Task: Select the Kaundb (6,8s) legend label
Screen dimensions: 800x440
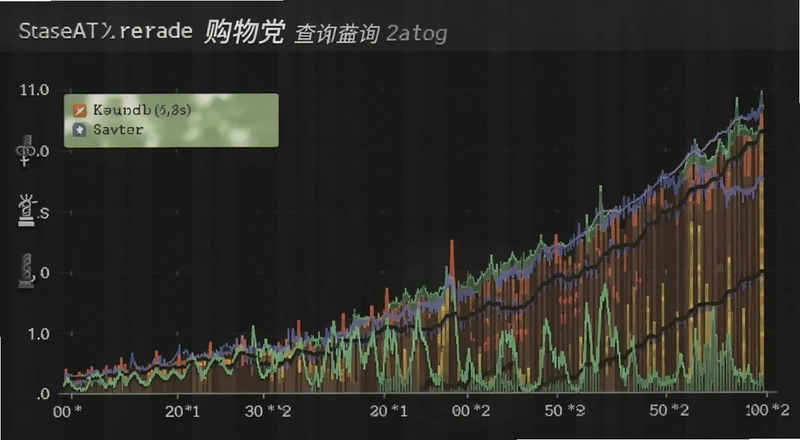Action: 142,110
